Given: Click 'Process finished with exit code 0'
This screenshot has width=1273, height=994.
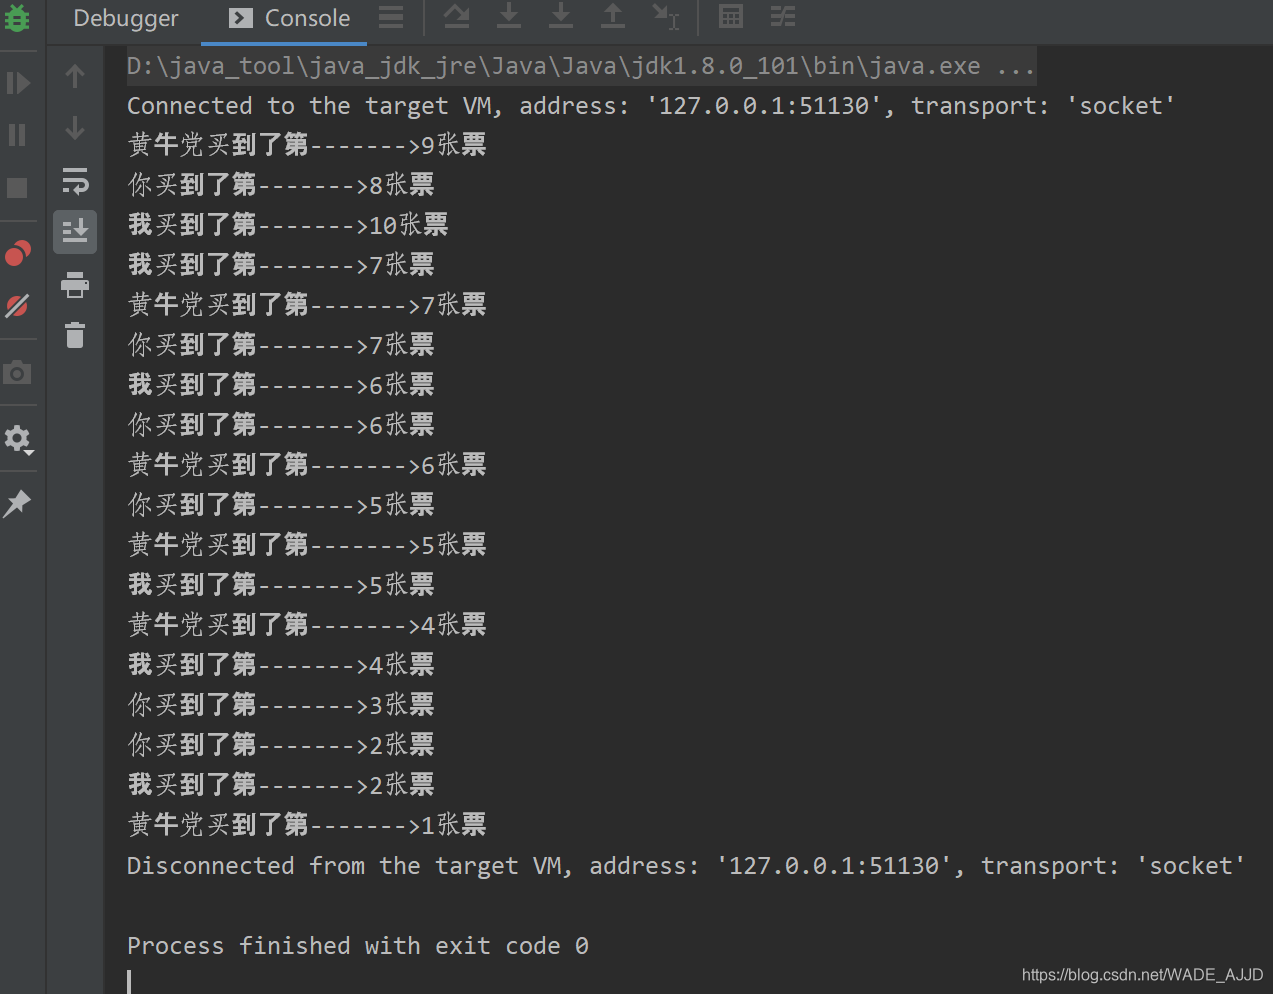Looking at the screenshot, I should (358, 946).
